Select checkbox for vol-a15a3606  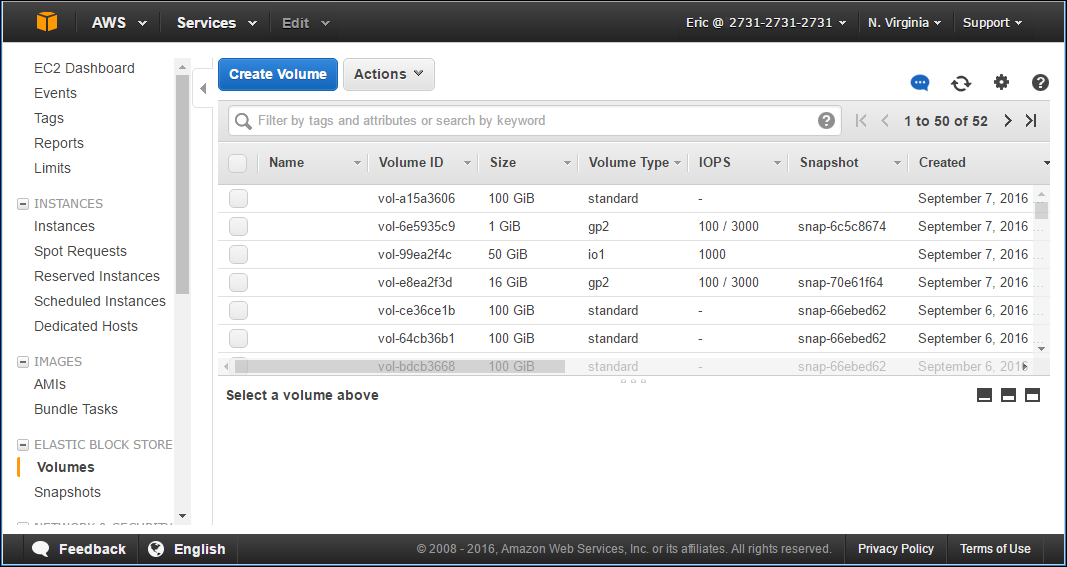pyautogui.click(x=238, y=199)
